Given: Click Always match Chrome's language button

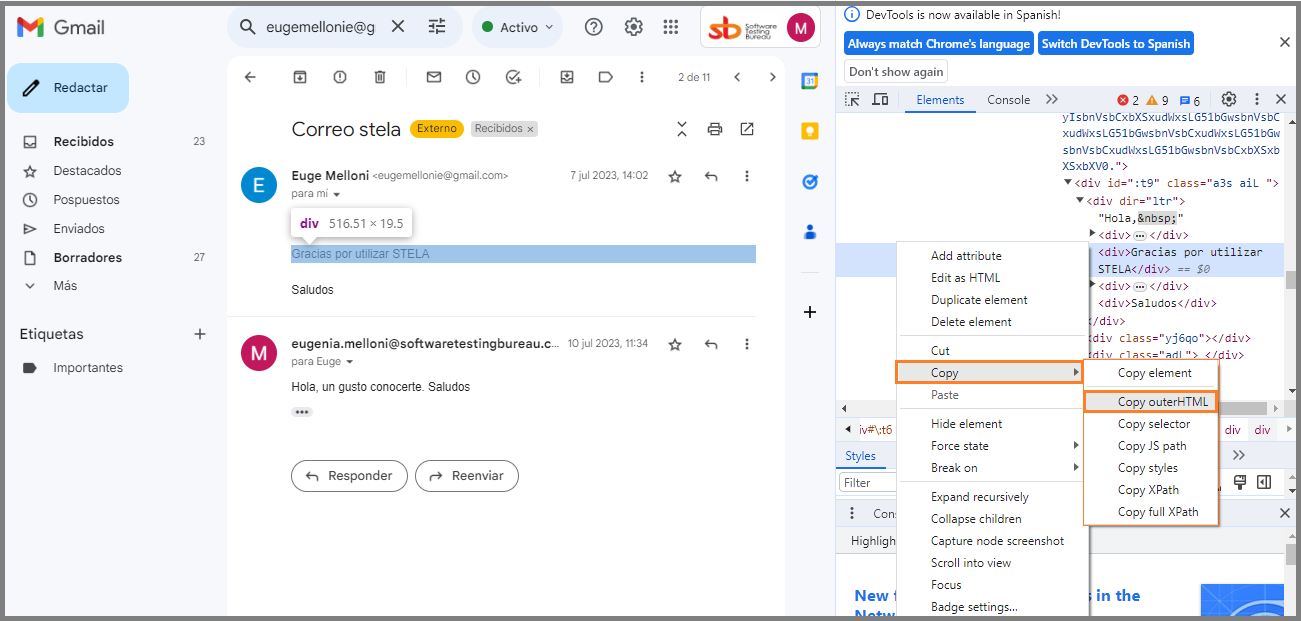Looking at the screenshot, I should (x=939, y=44).
